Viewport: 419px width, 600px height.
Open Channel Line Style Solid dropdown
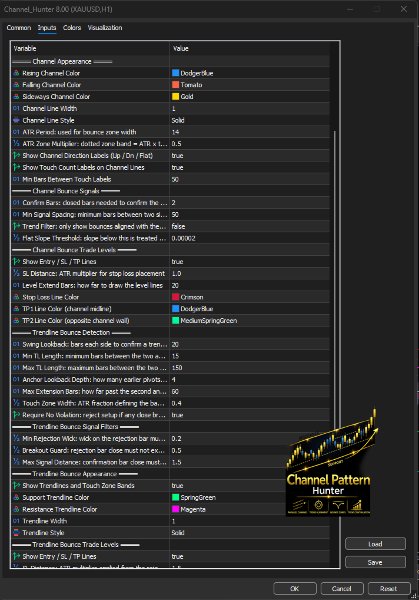click(249, 120)
